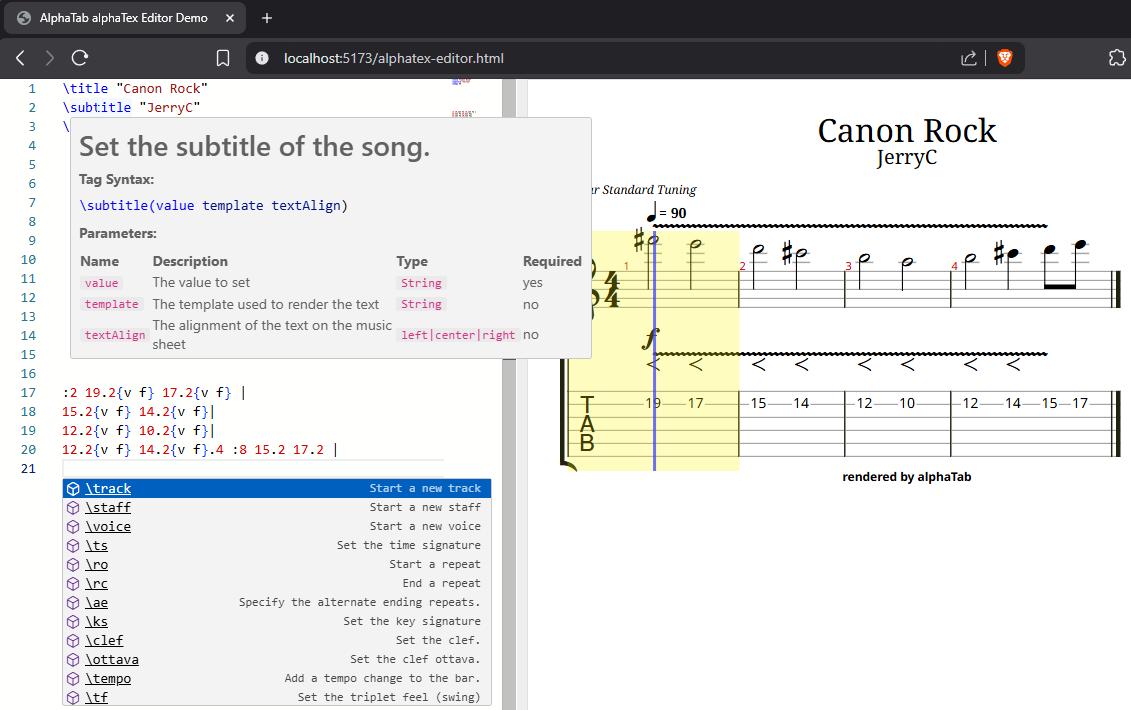Click the browser back arrow
This screenshot has width=1131, height=710.
(x=20, y=58)
